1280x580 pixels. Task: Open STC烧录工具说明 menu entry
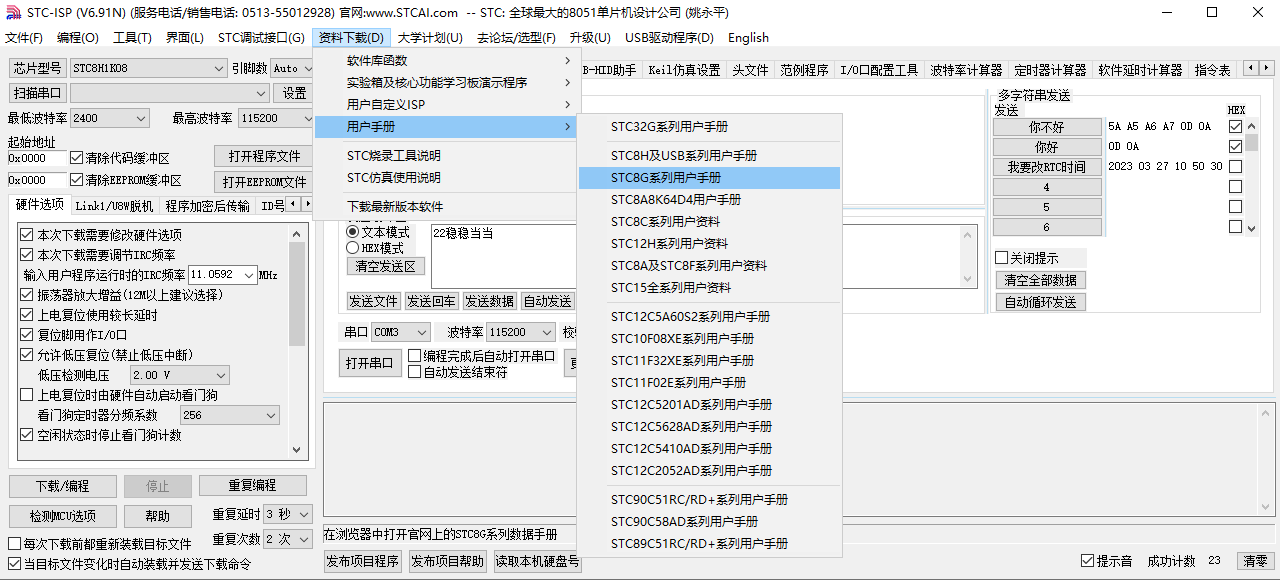(445, 156)
